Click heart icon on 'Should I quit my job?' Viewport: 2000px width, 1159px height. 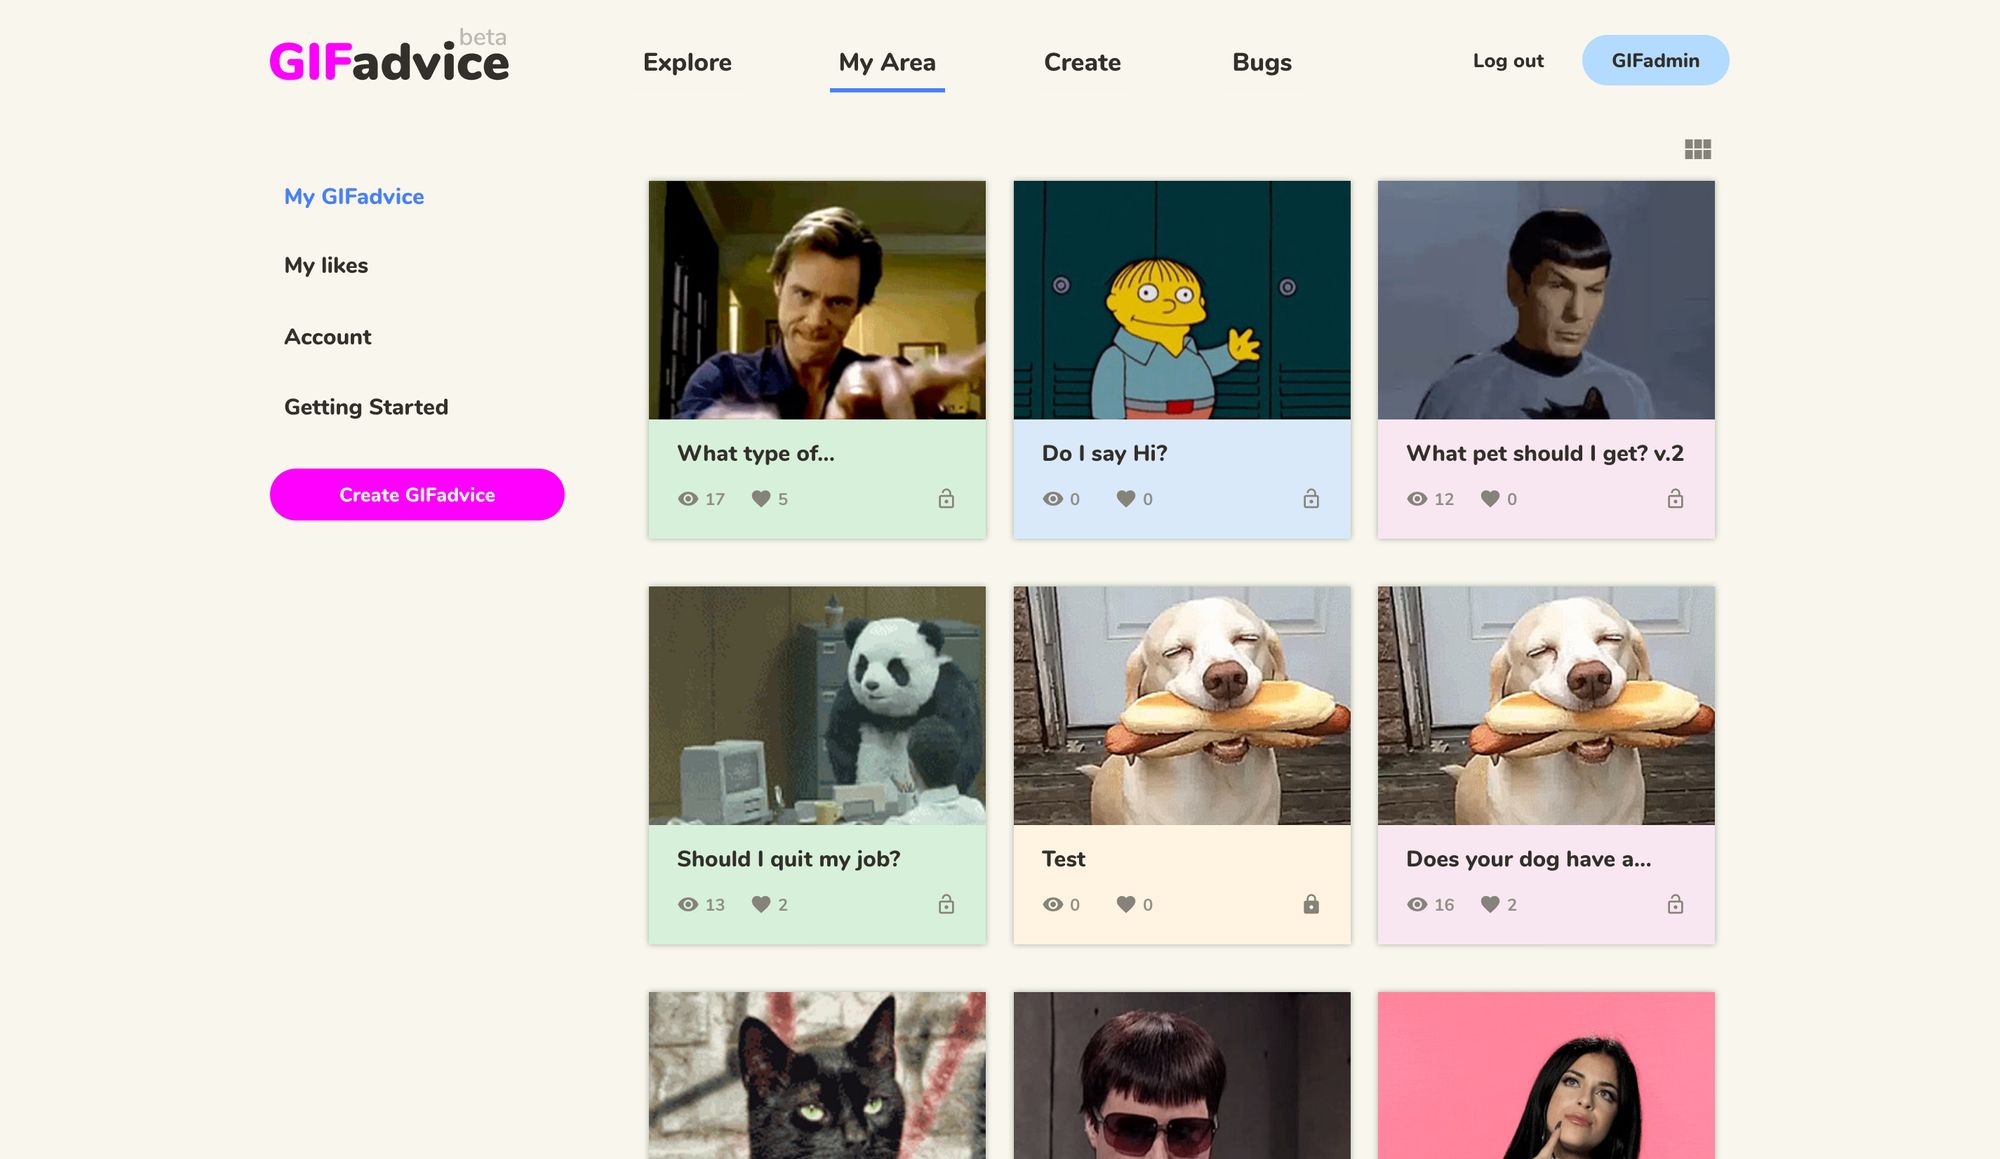click(761, 904)
